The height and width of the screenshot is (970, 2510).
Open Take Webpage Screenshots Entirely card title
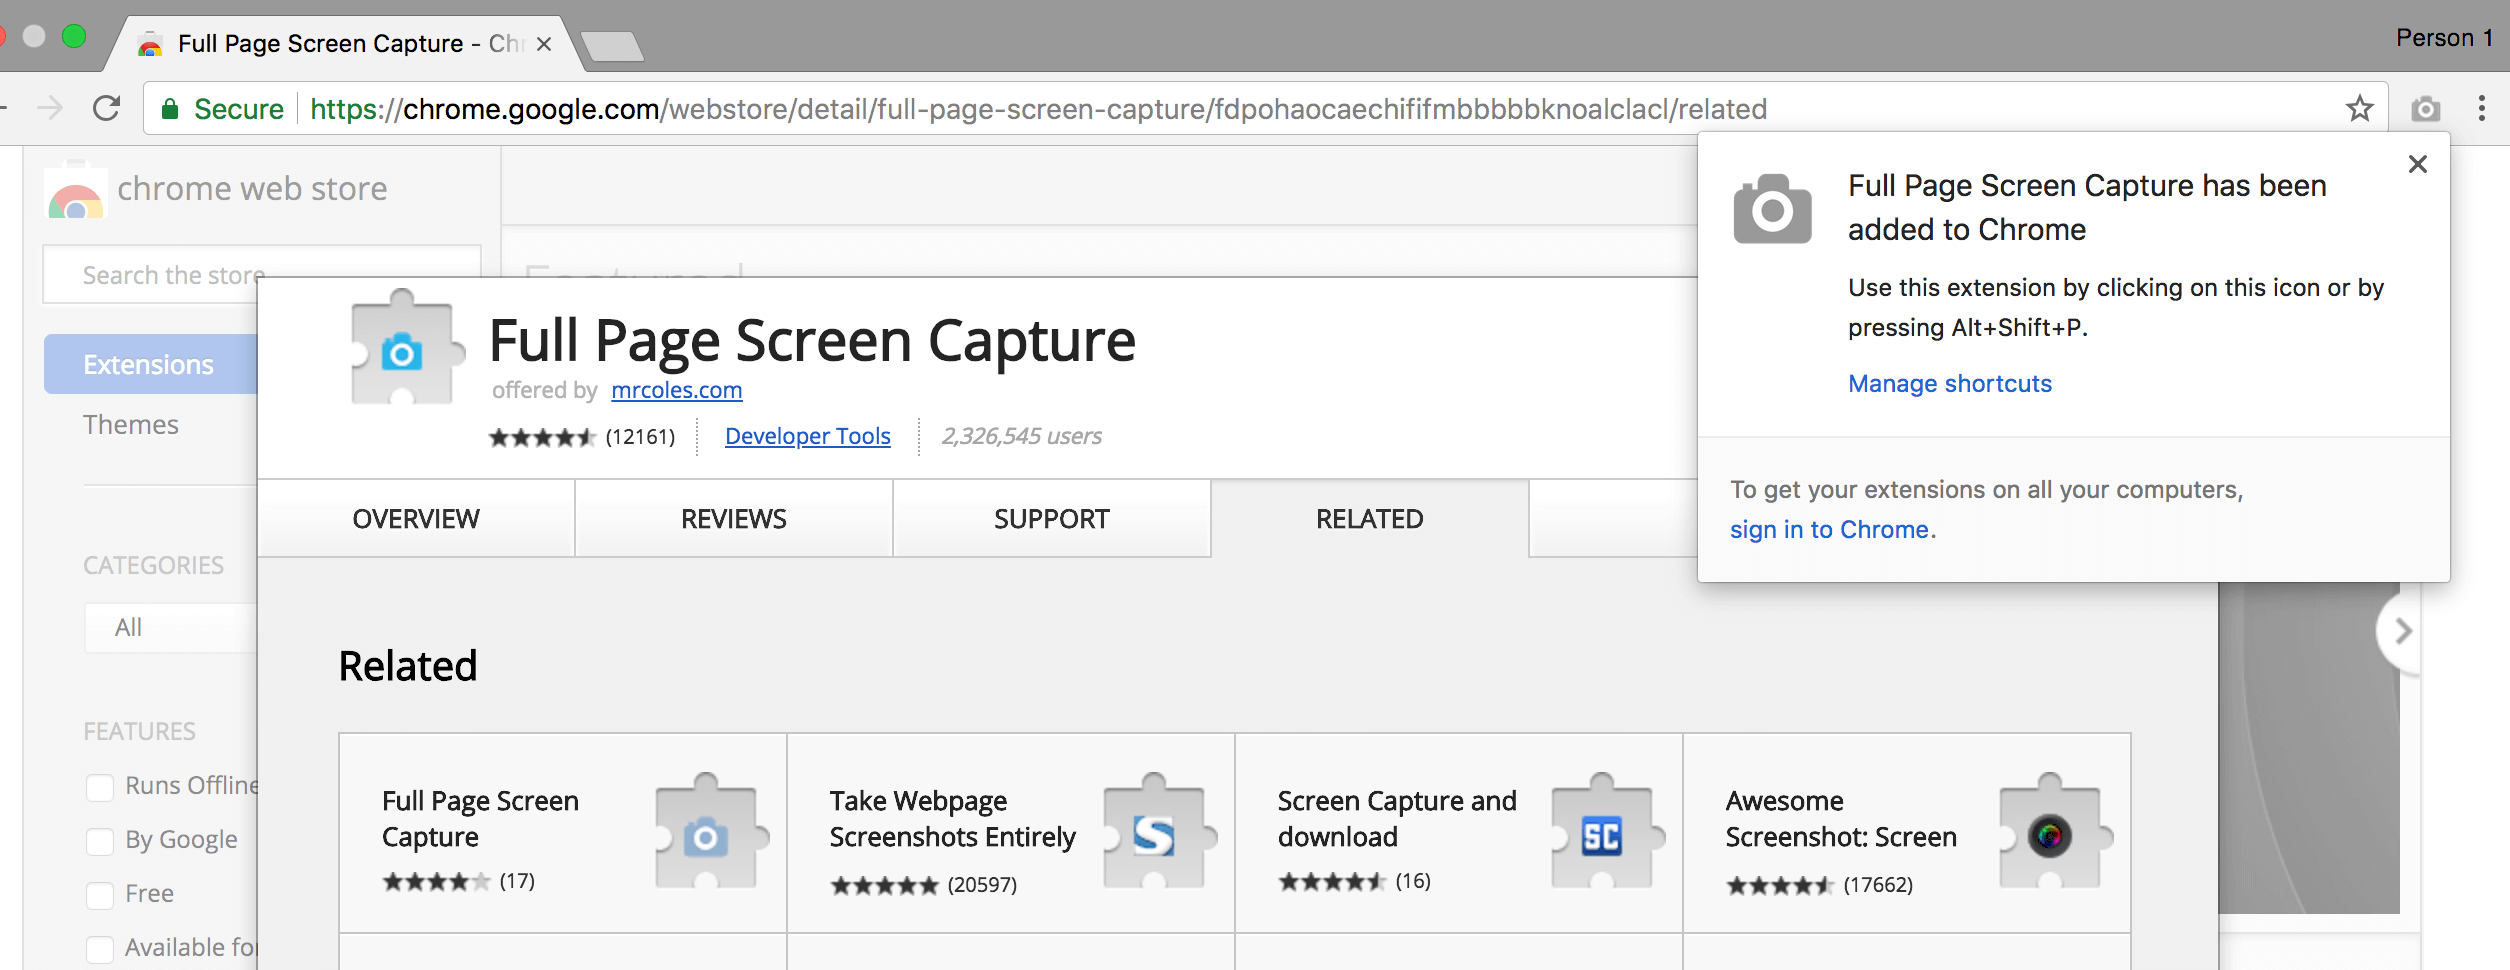click(953, 818)
